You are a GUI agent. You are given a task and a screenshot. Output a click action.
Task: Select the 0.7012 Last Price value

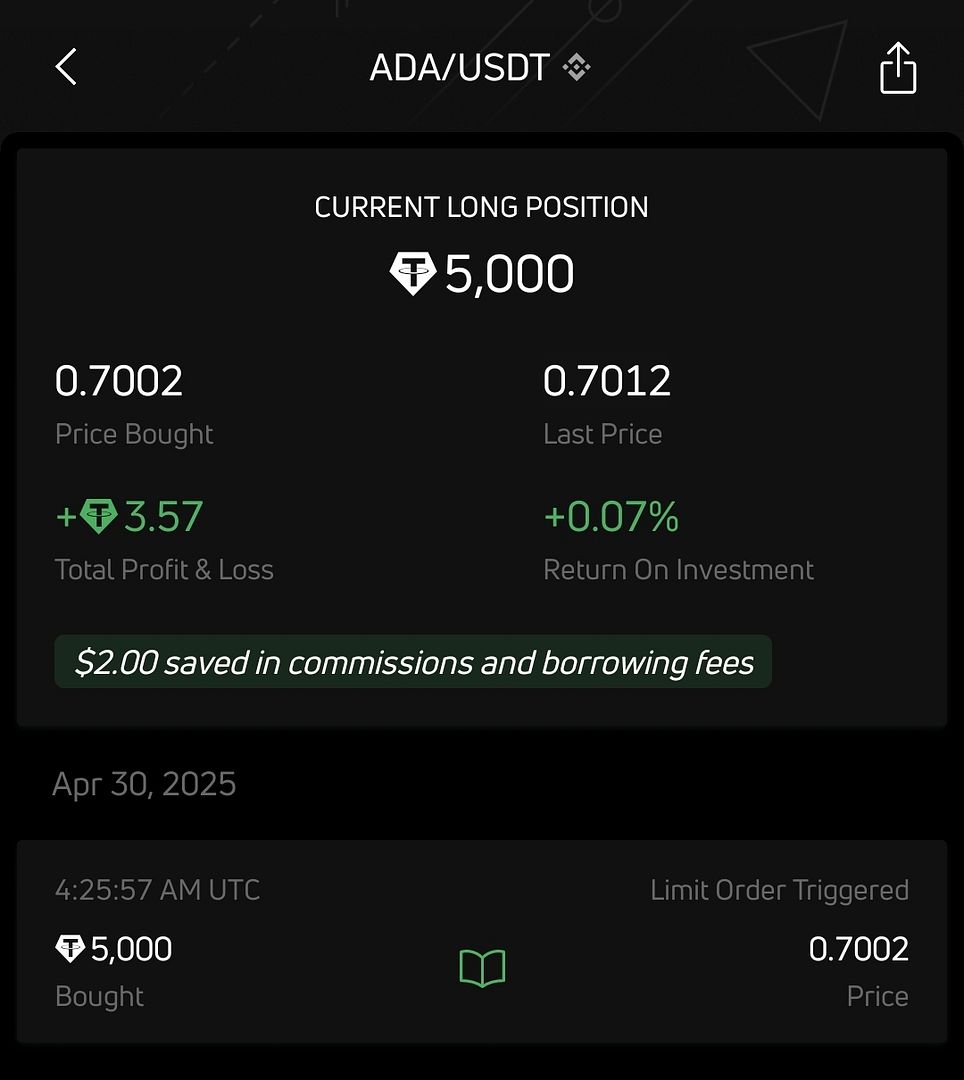tap(607, 381)
